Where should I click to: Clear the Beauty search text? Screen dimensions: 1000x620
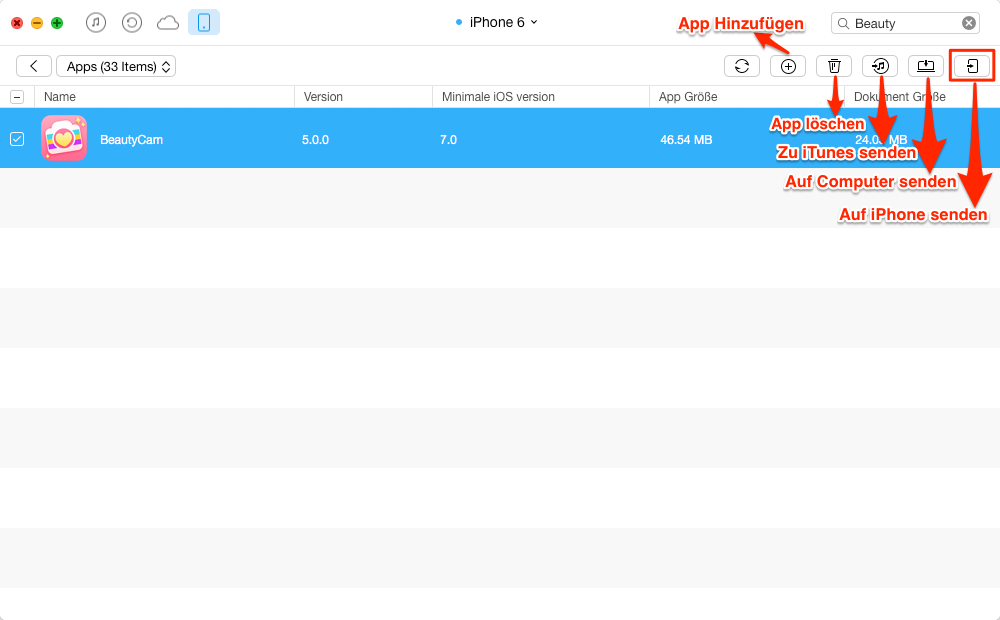(969, 24)
